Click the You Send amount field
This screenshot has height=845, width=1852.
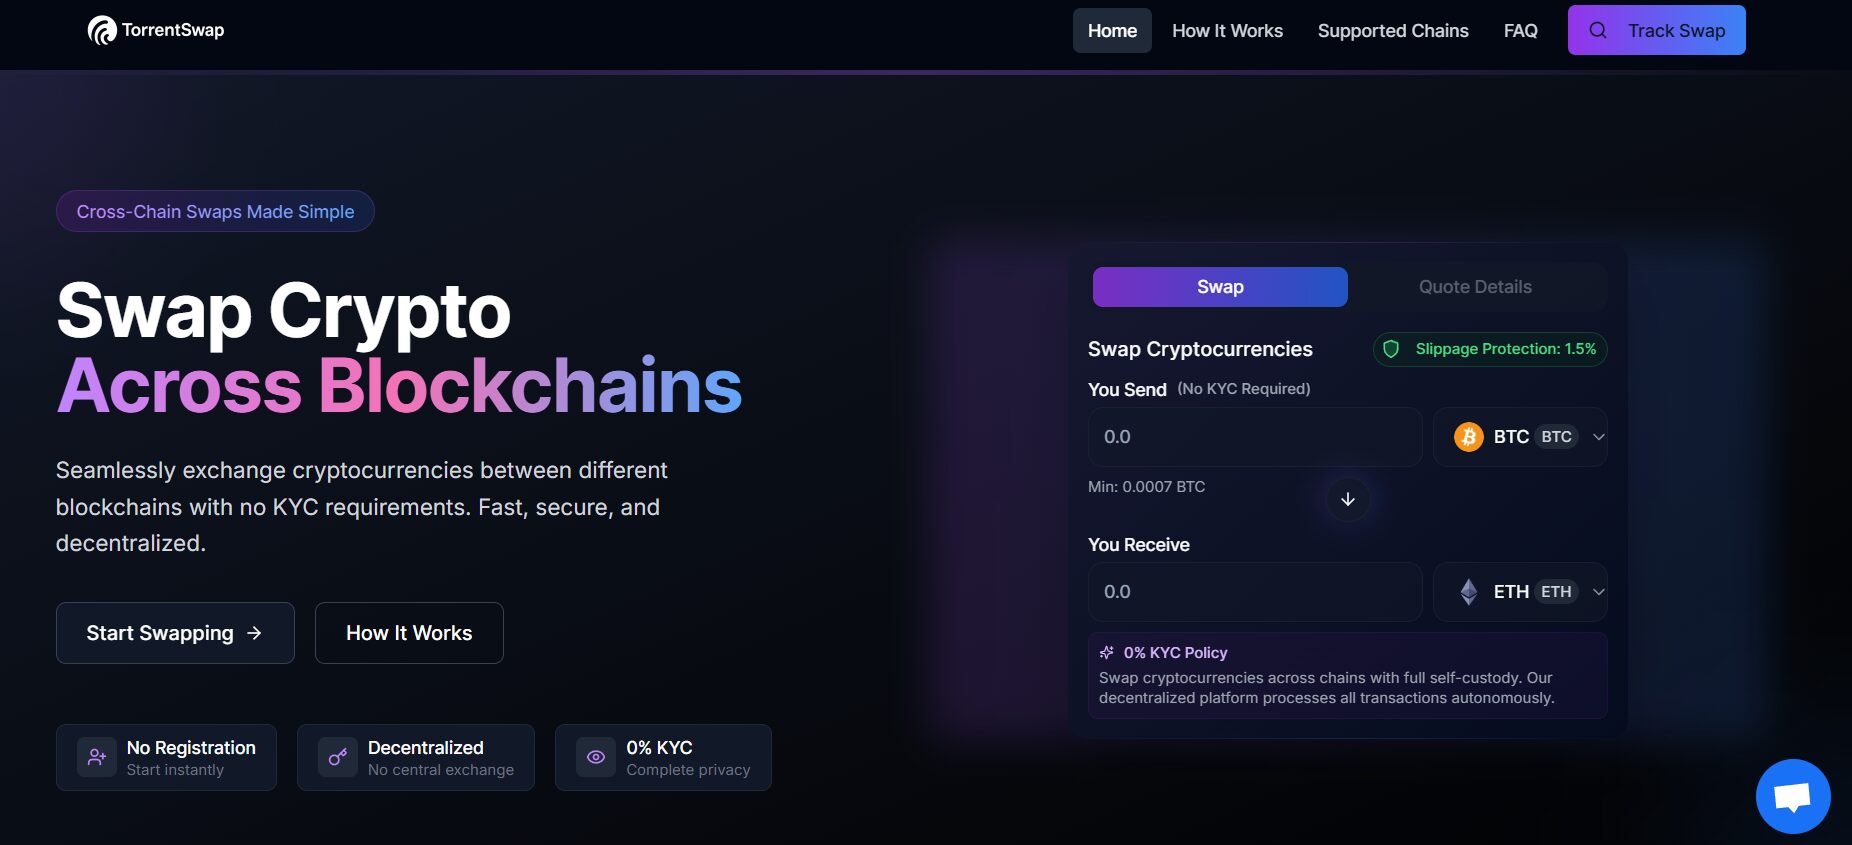(x=1254, y=436)
